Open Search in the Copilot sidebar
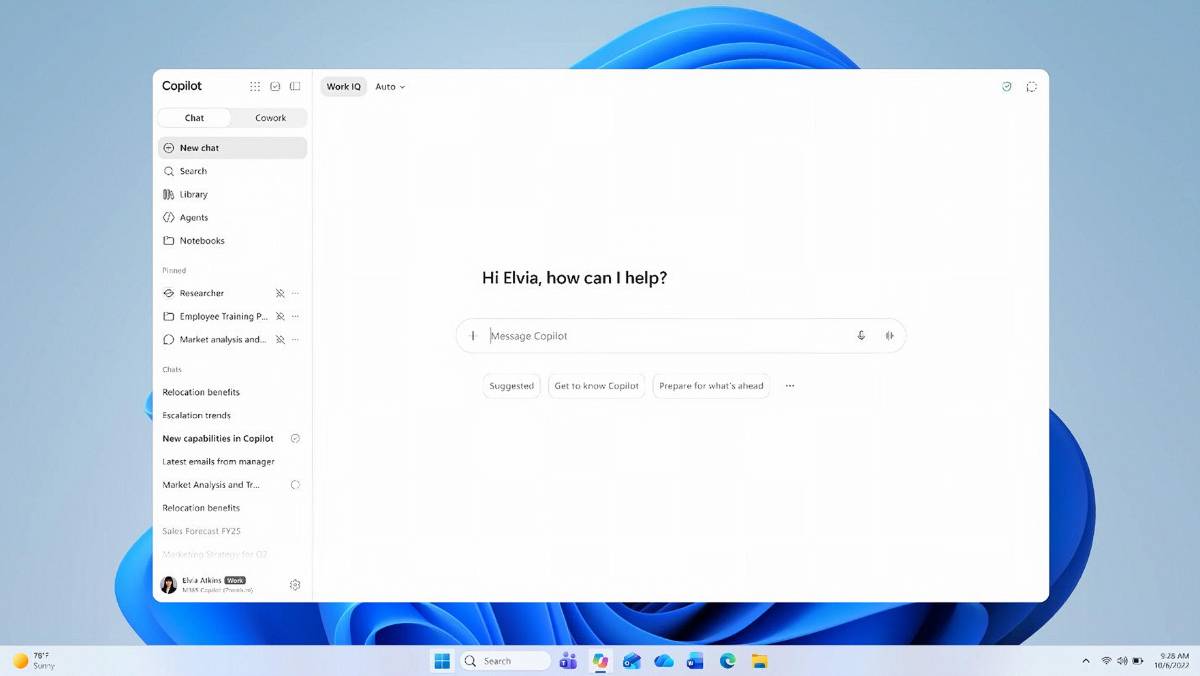The image size is (1200, 676). coord(232,171)
